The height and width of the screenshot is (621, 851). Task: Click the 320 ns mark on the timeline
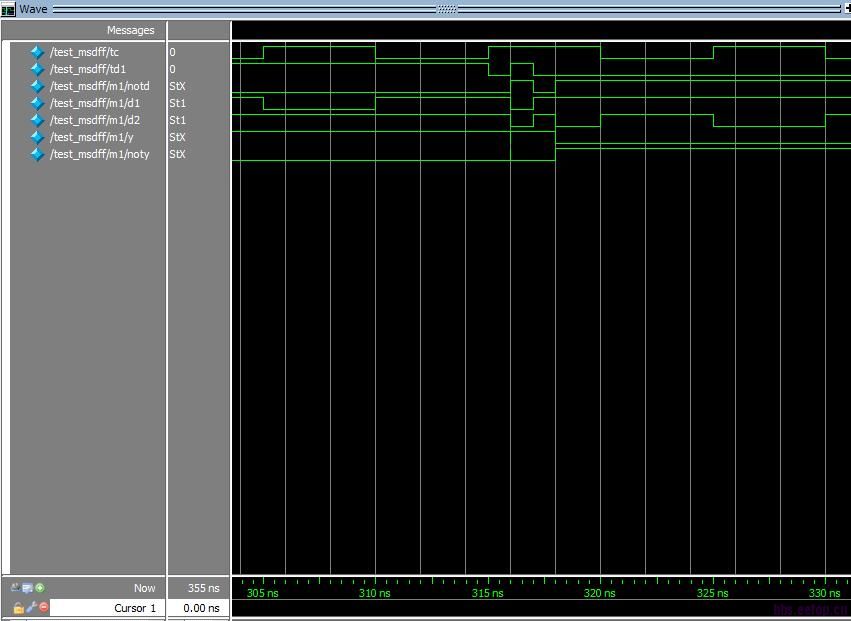point(600,592)
